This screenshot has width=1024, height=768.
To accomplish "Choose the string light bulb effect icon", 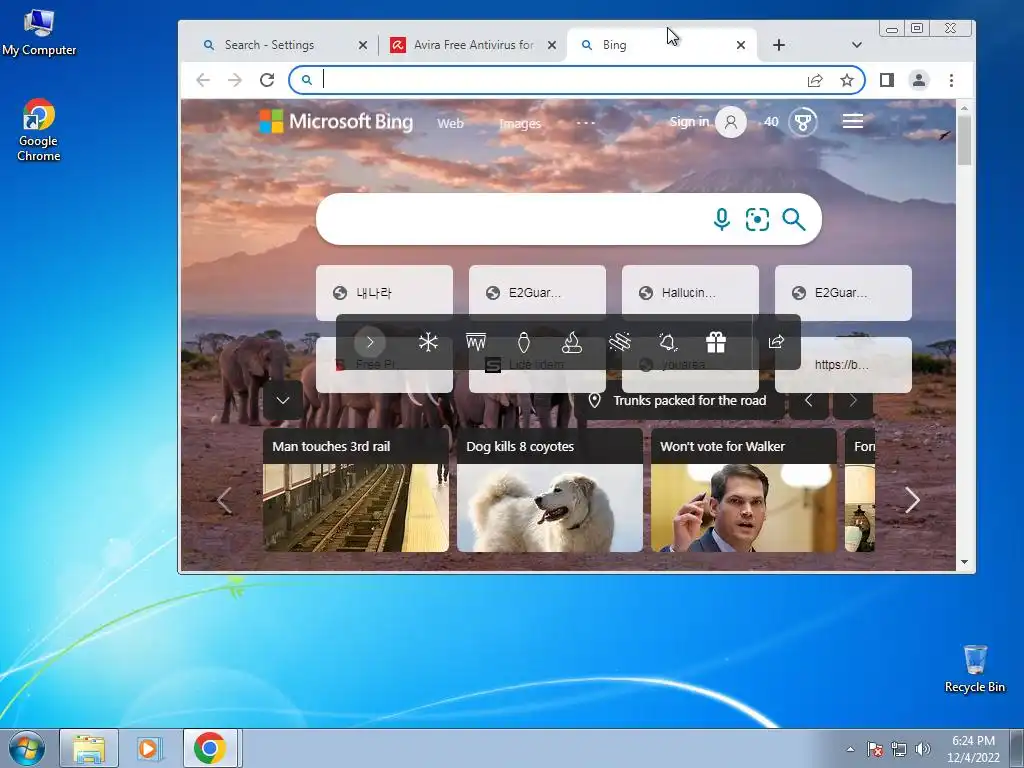I will (524, 342).
